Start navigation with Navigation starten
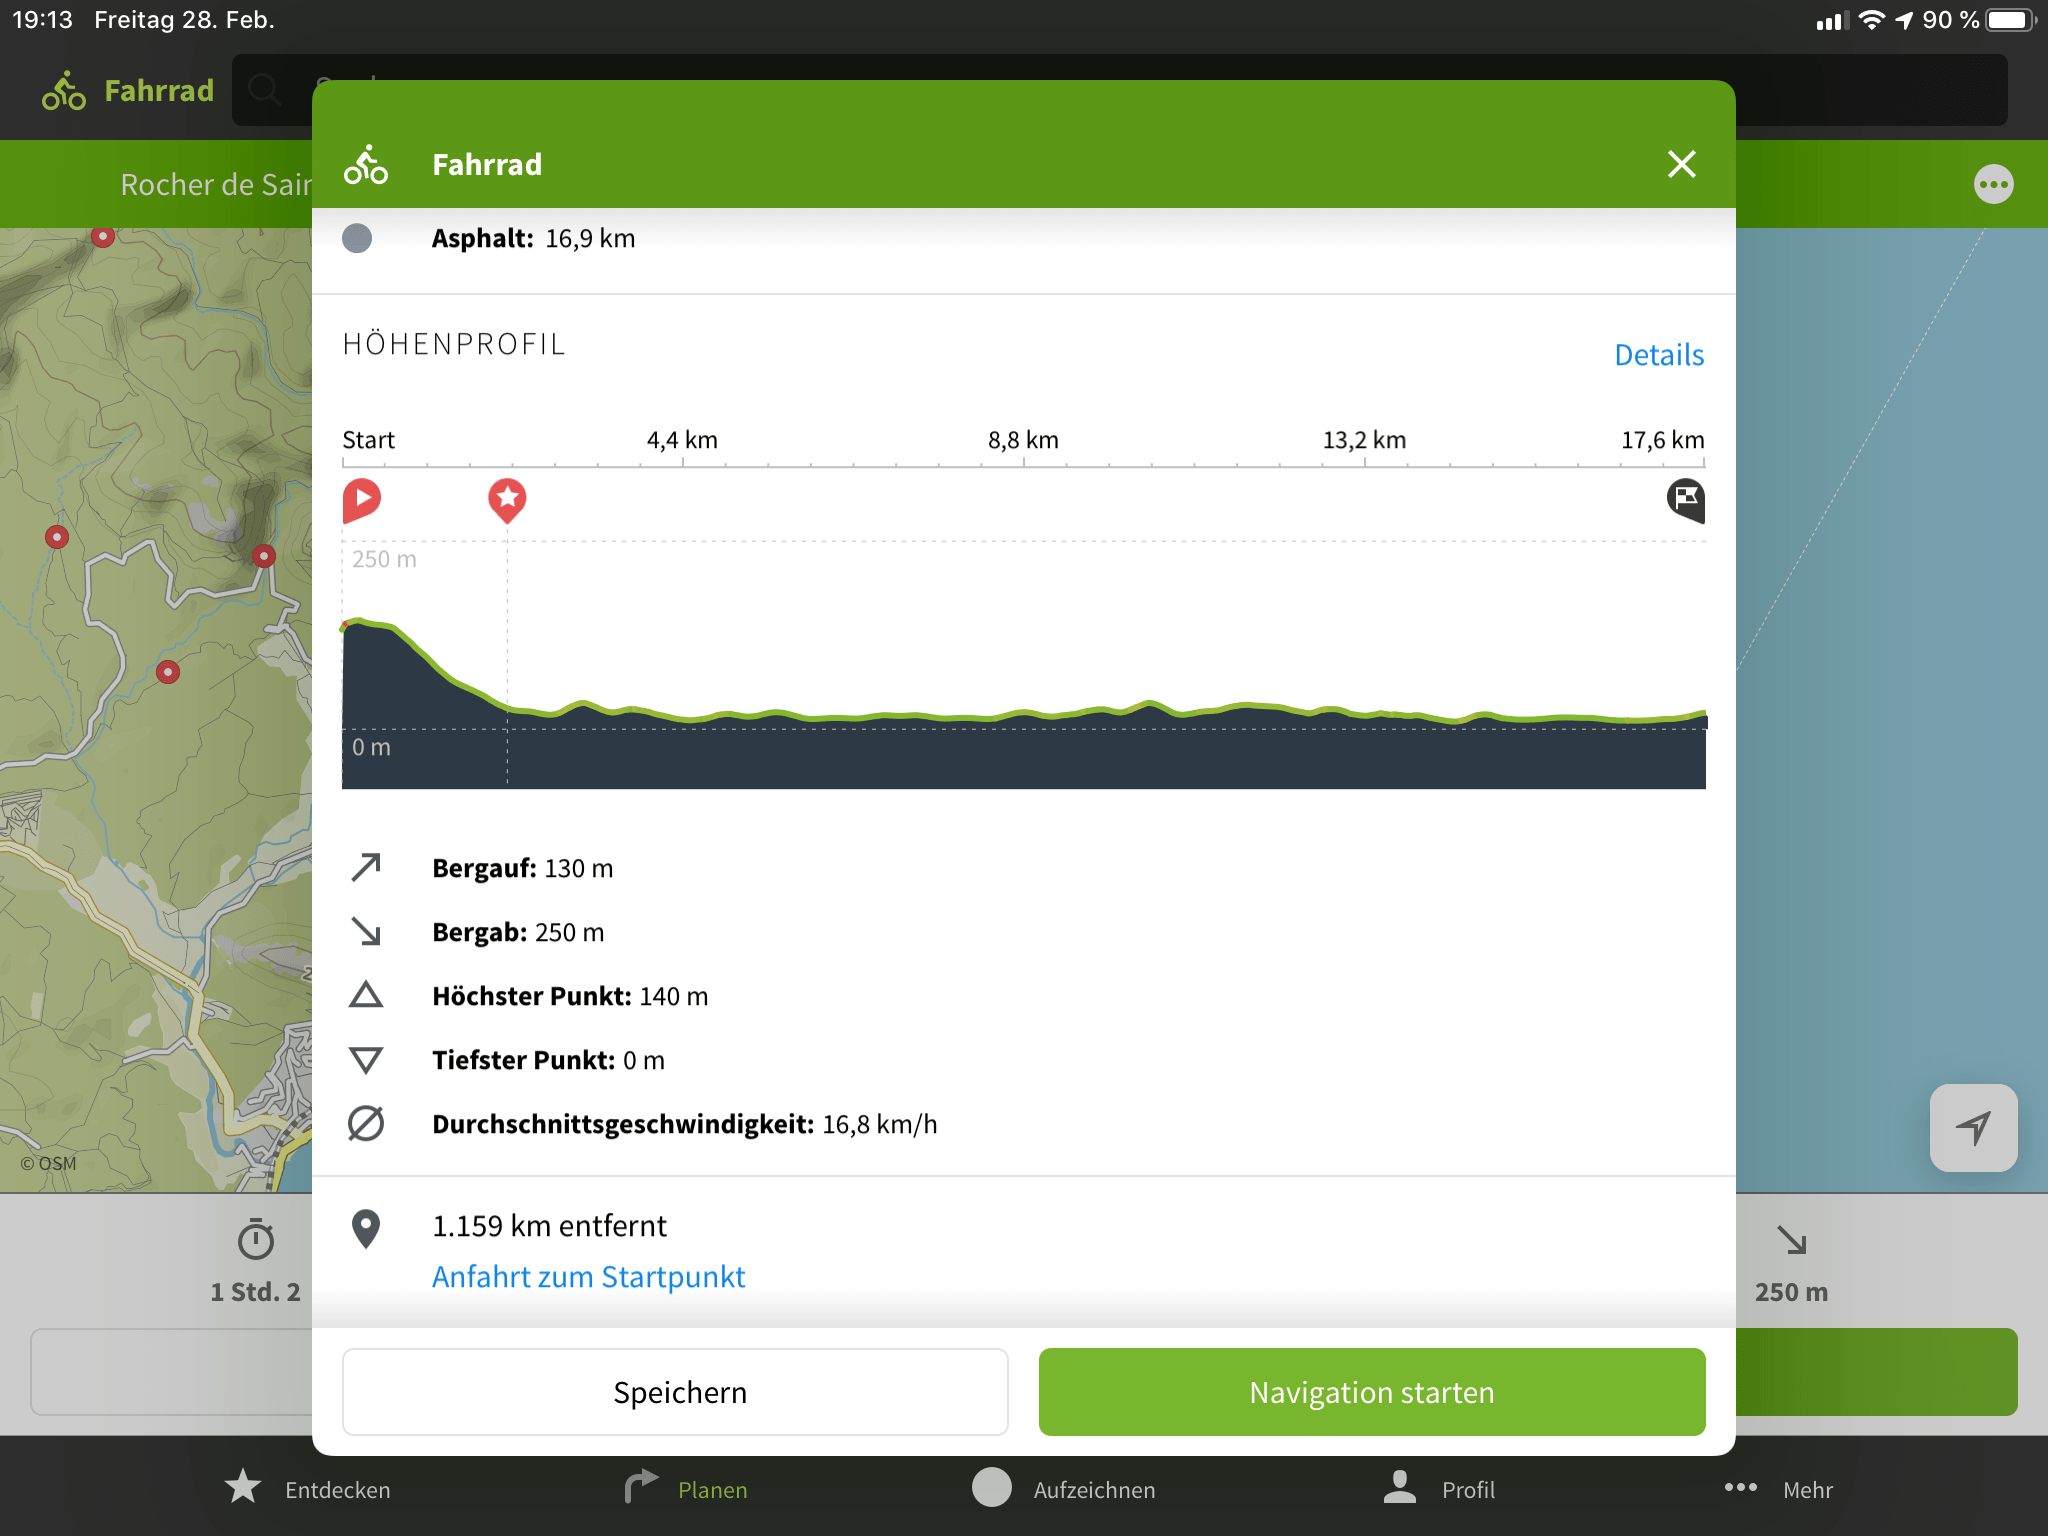 point(1372,1392)
